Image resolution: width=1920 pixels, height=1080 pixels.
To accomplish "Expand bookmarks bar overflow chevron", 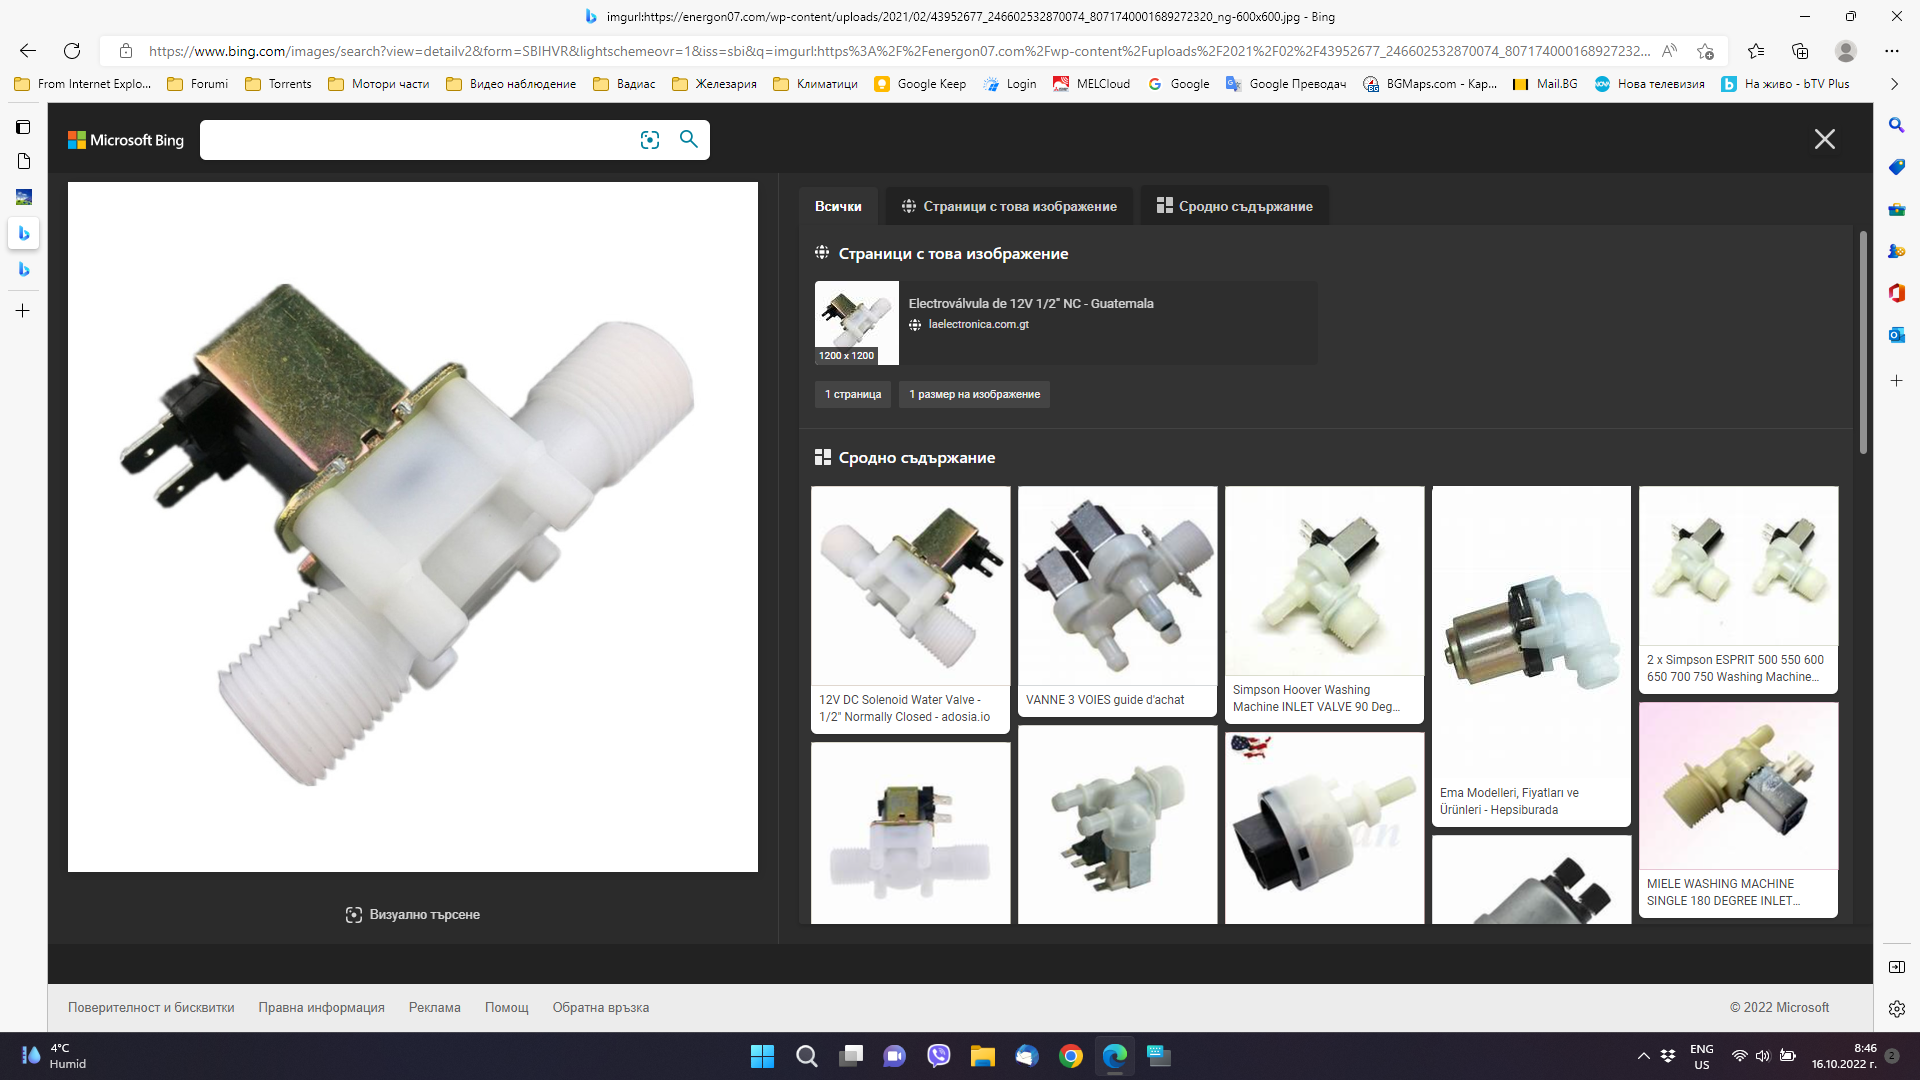I will (1894, 84).
